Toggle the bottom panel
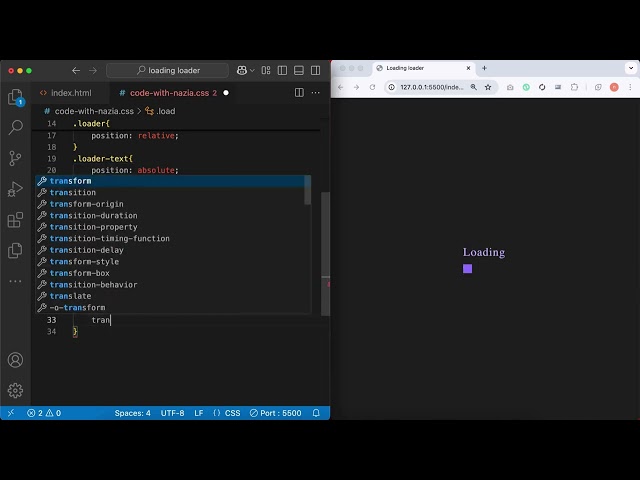The width and height of the screenshot is (640, 480). tap(299, 71)
